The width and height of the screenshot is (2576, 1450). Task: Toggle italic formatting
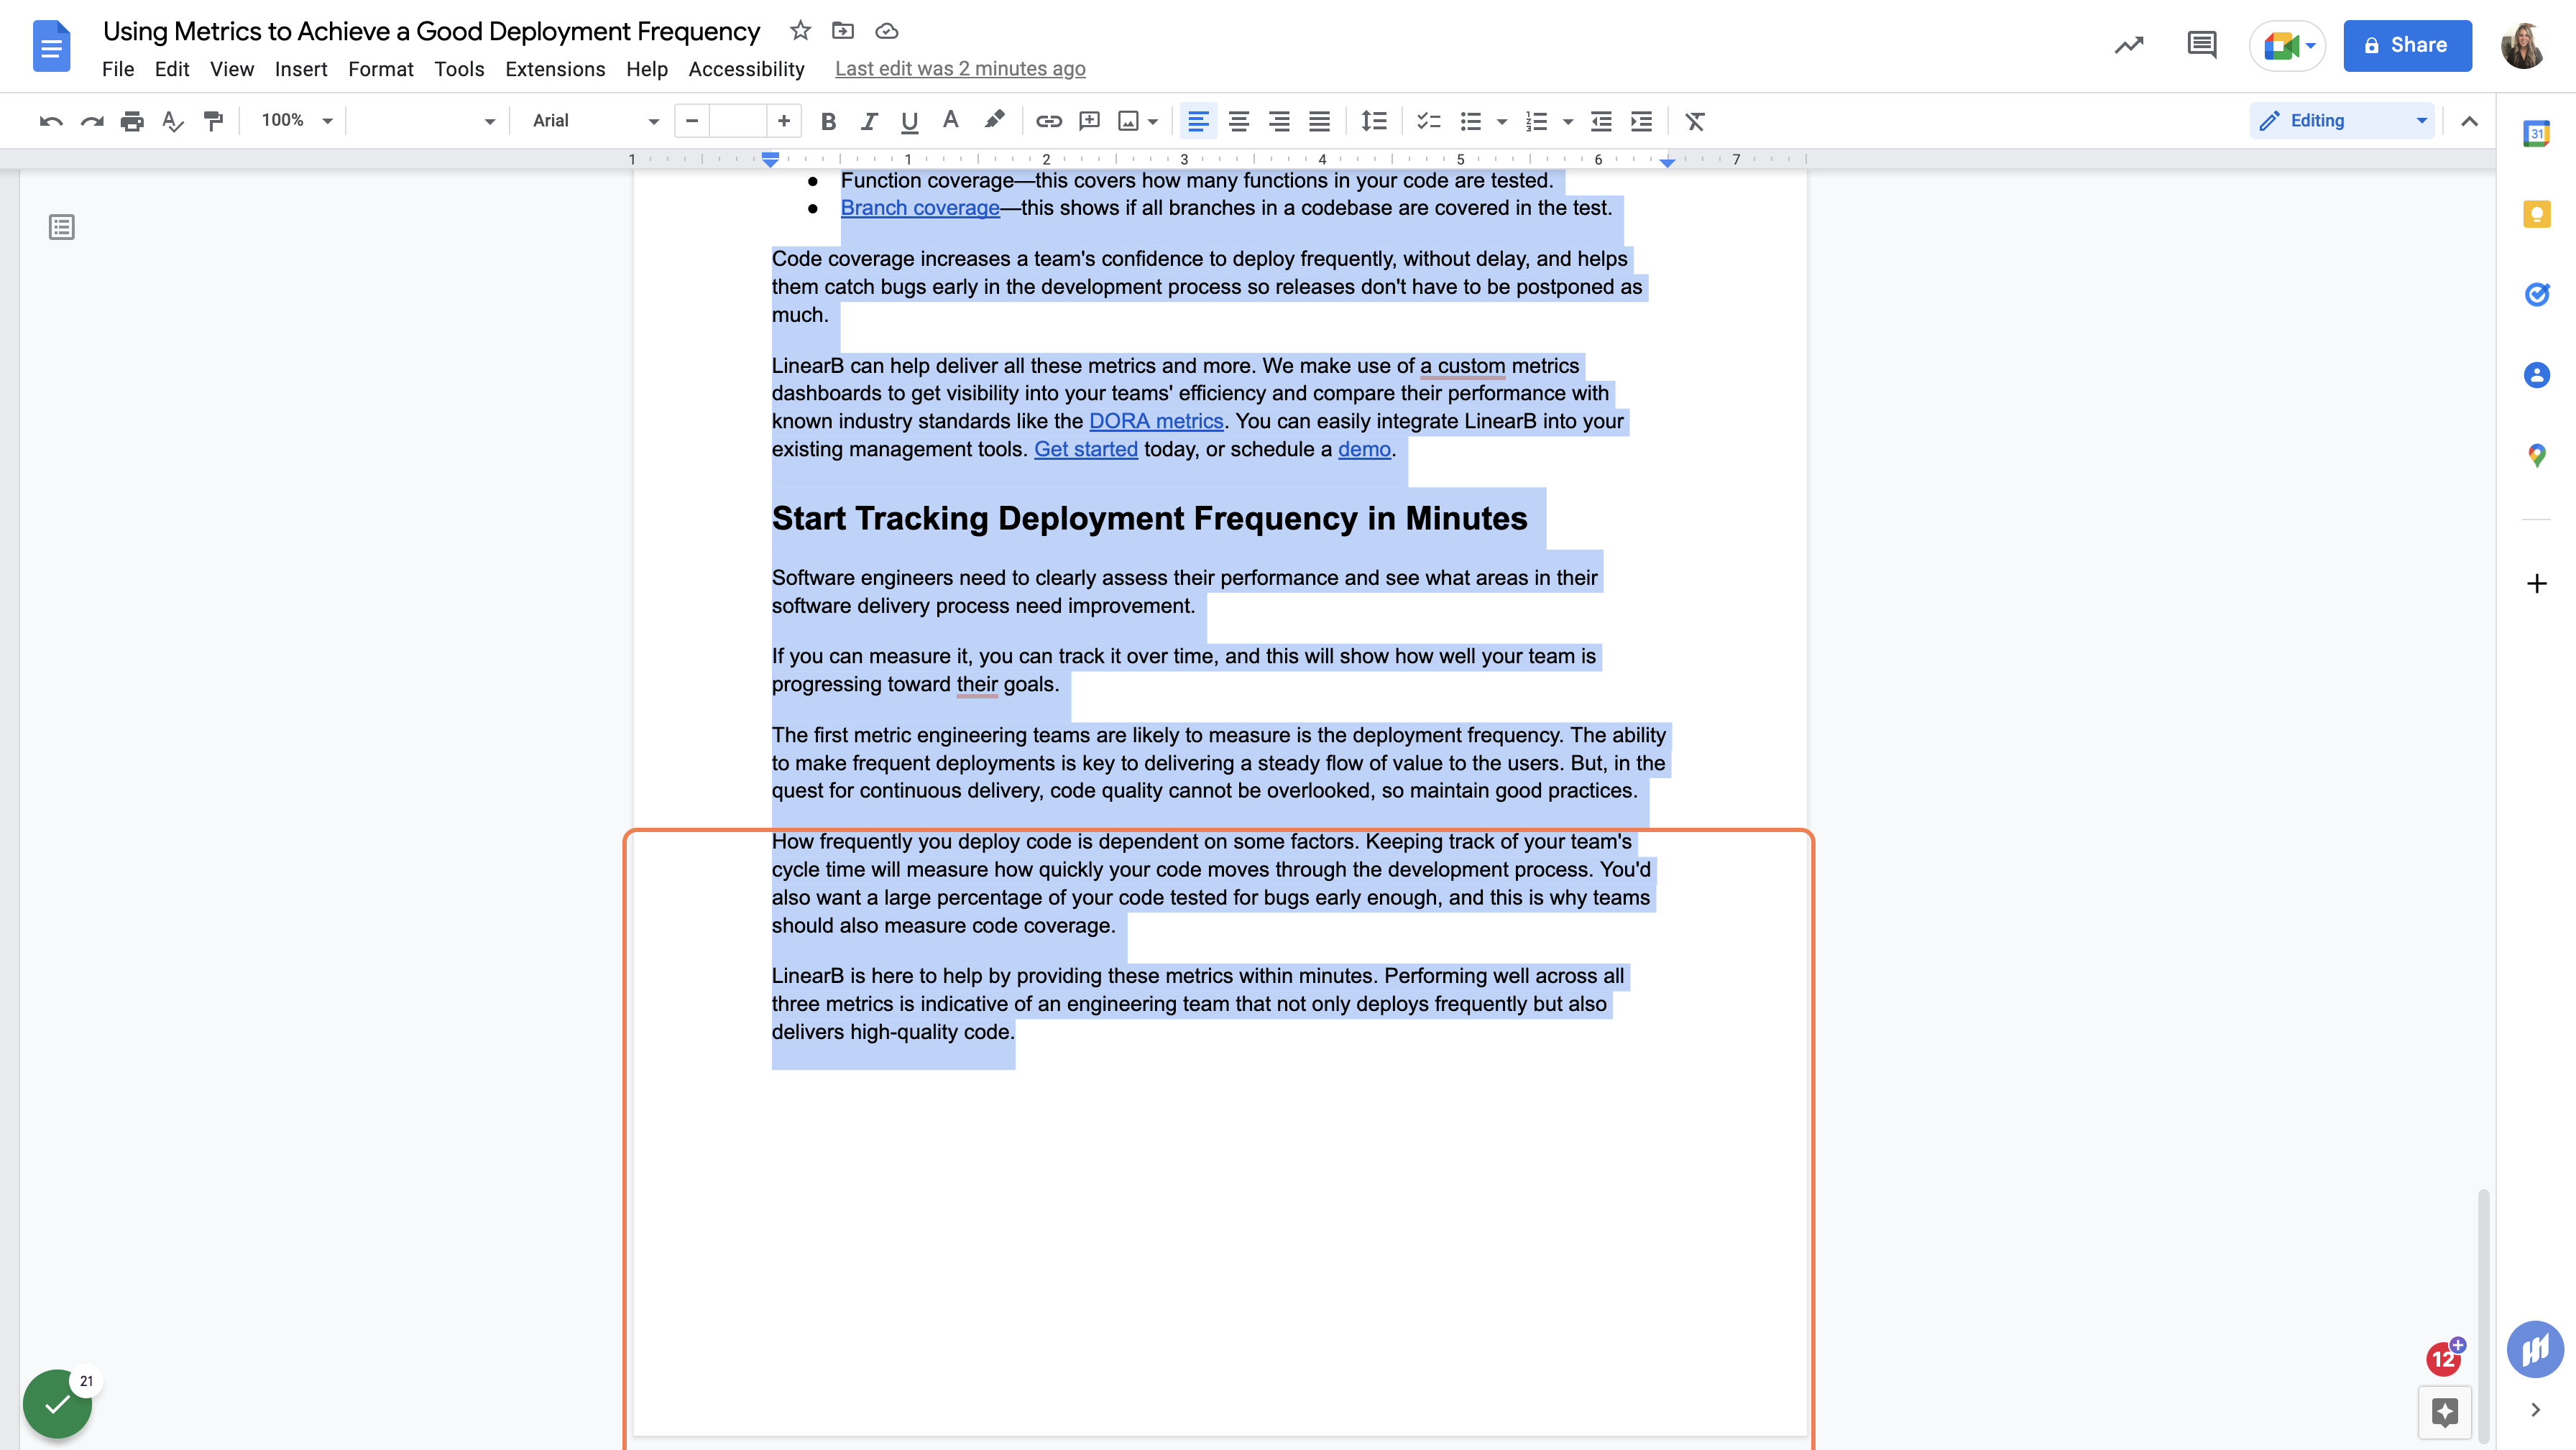[x=868, y=121]
